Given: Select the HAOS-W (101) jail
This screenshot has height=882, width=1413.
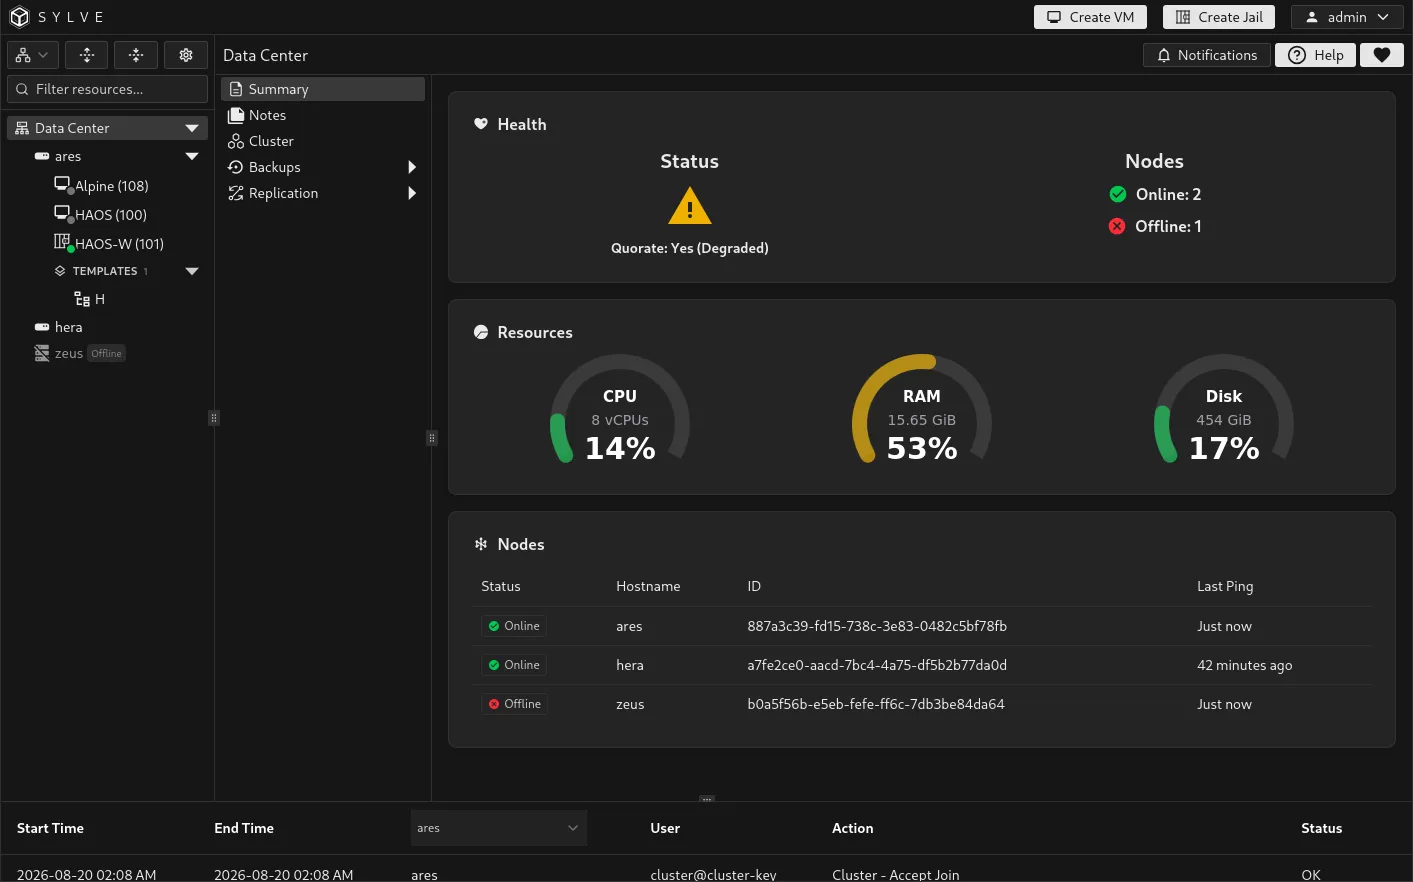Looking at the screenshot, I should [x=108, y=243].
